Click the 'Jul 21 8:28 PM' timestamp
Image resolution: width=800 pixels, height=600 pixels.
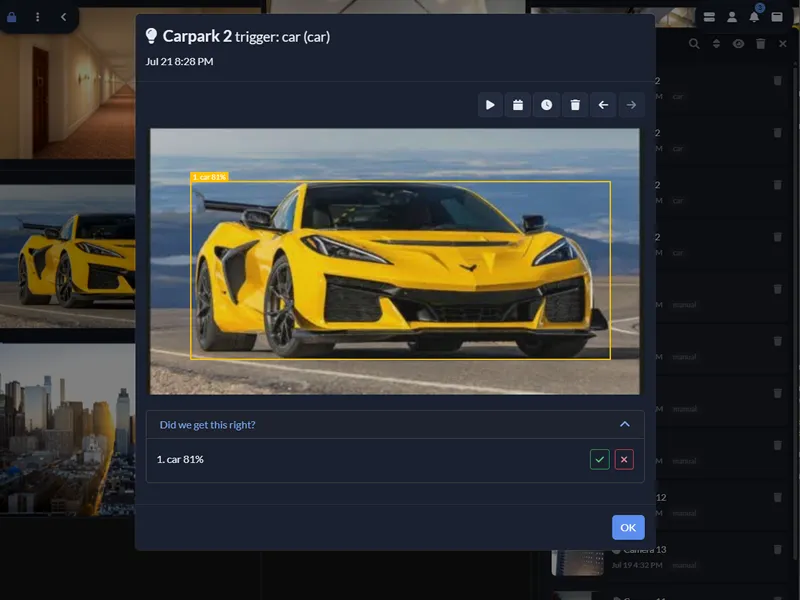[180, 62]
